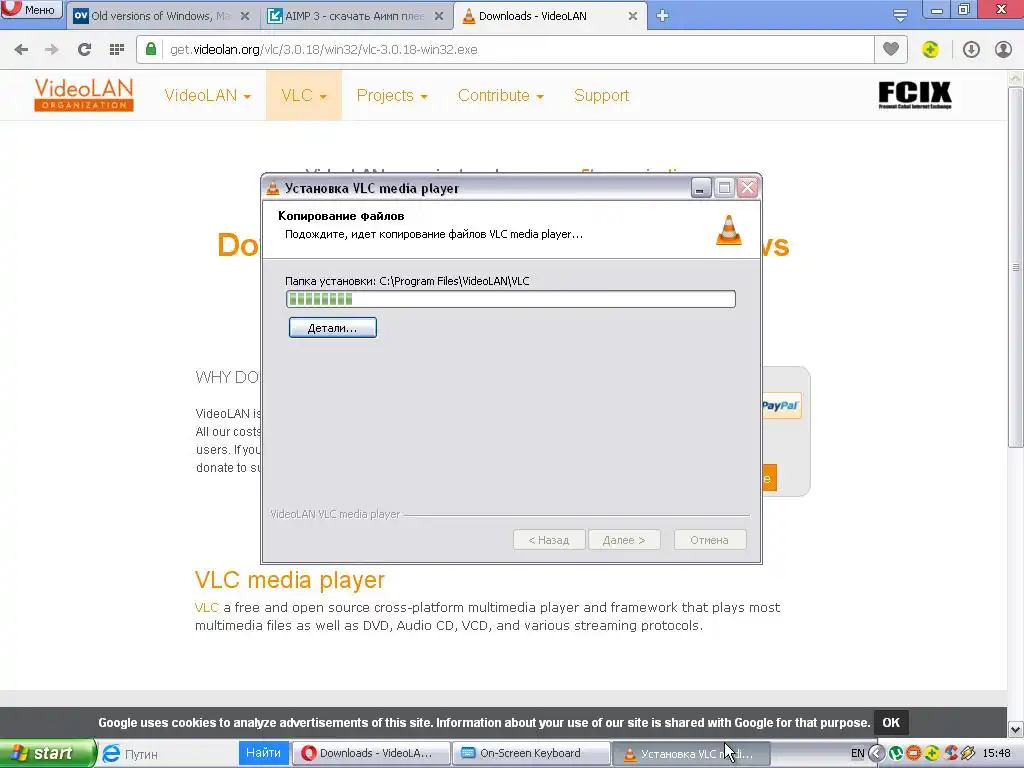The image size is (1024, 768).
Task: Click the page vertical scrollbar thumb
Action: 1016,267
